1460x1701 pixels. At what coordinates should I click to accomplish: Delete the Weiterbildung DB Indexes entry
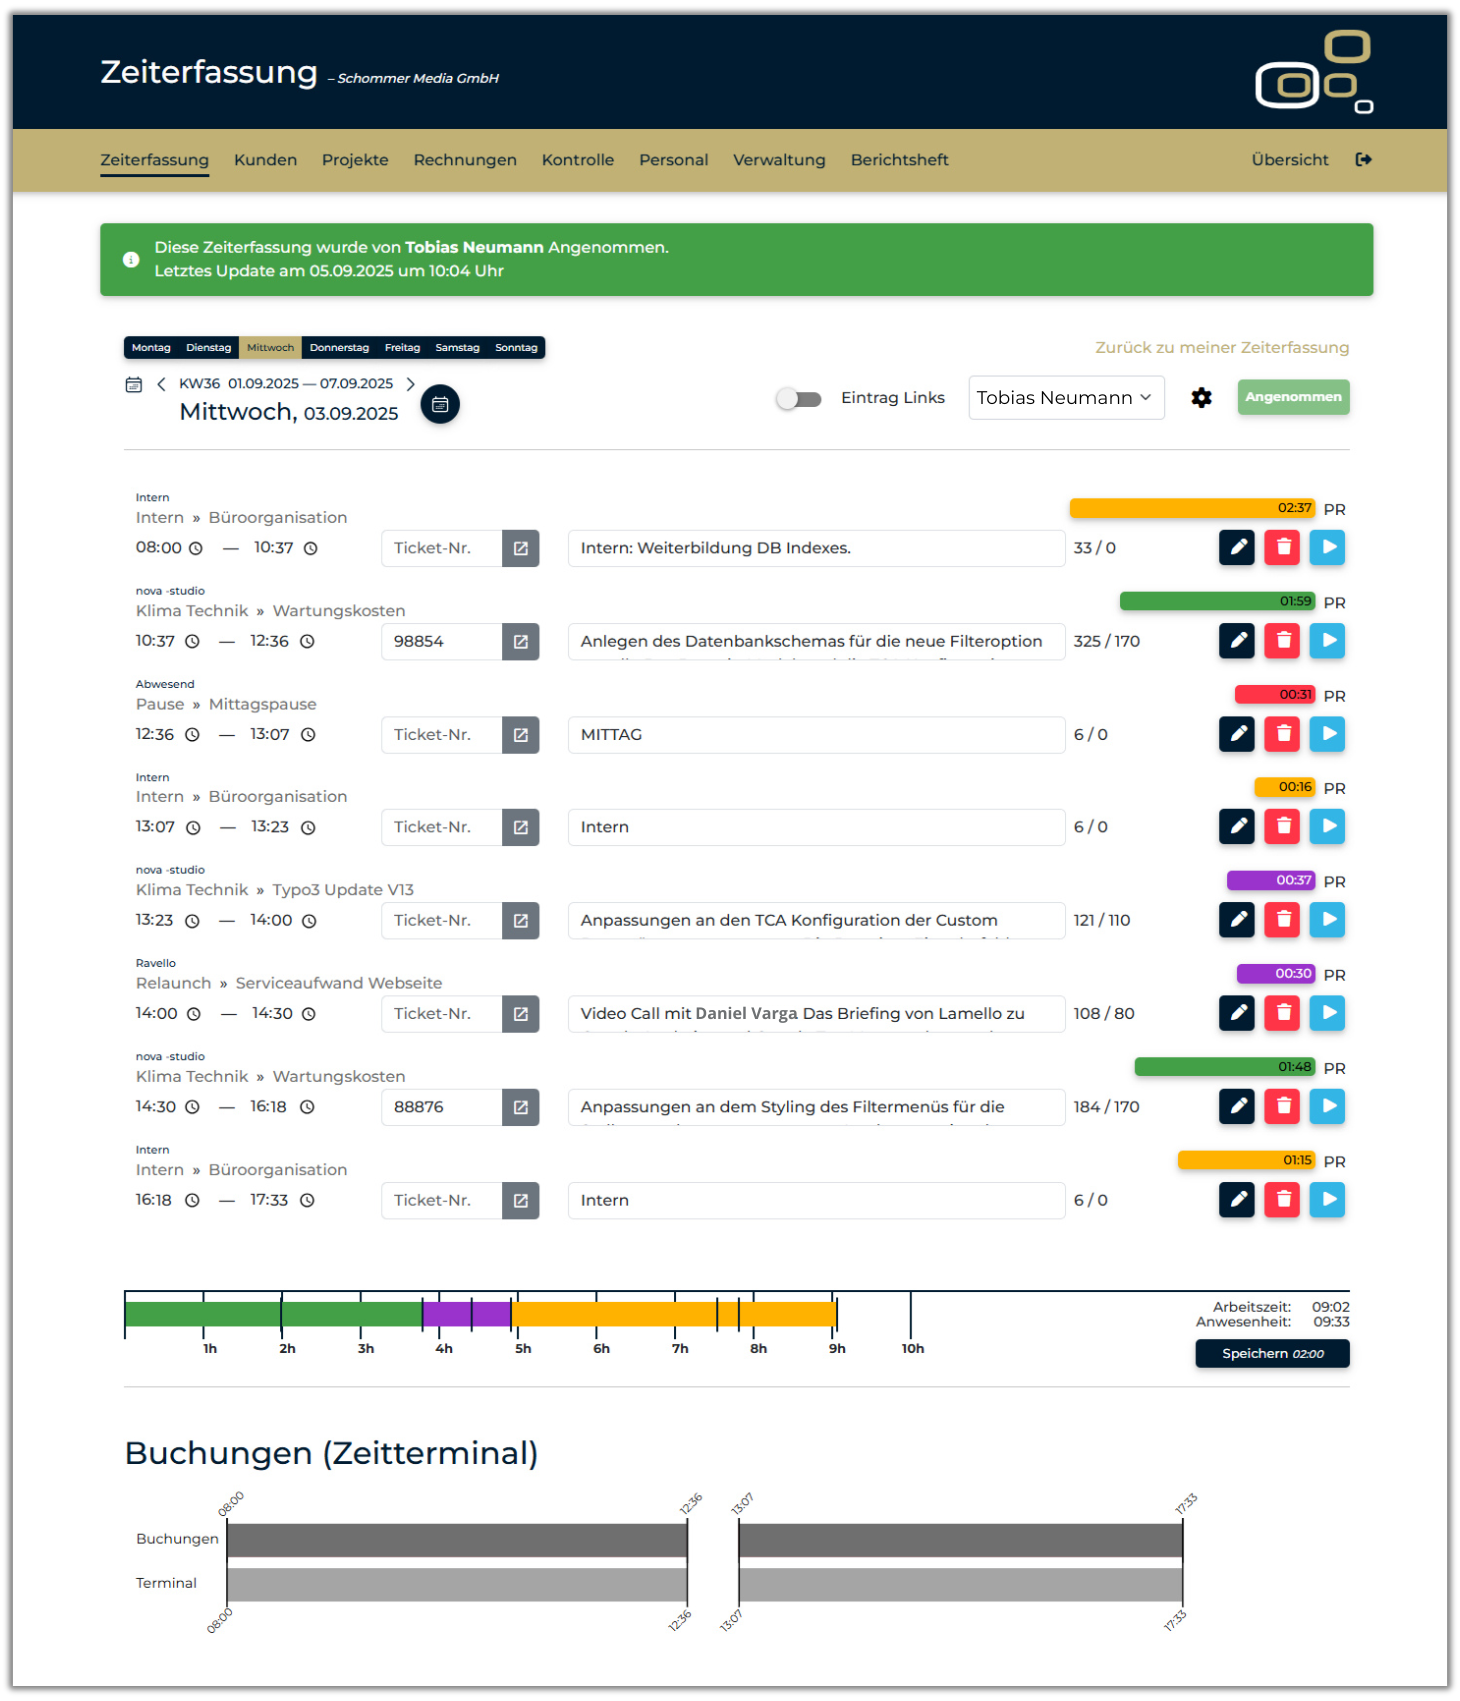click(x=1282, y=548)
